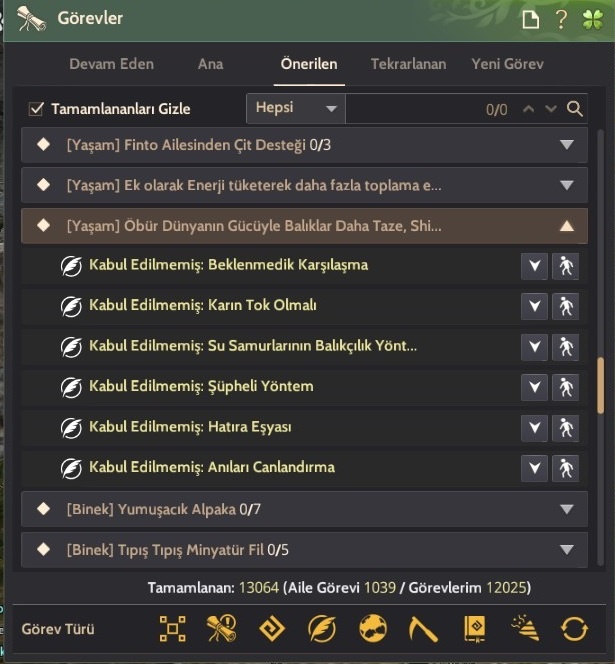Open the Hepsi dropdown

[x=296, y=108]
